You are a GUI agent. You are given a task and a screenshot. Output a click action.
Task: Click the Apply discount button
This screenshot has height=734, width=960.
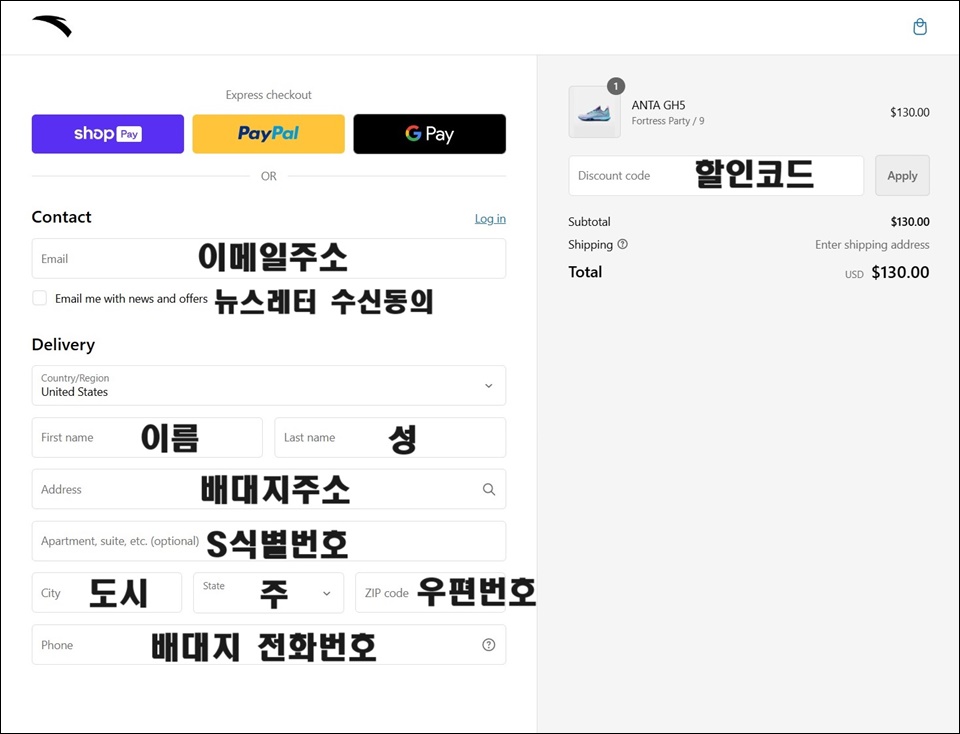[902, 176]
